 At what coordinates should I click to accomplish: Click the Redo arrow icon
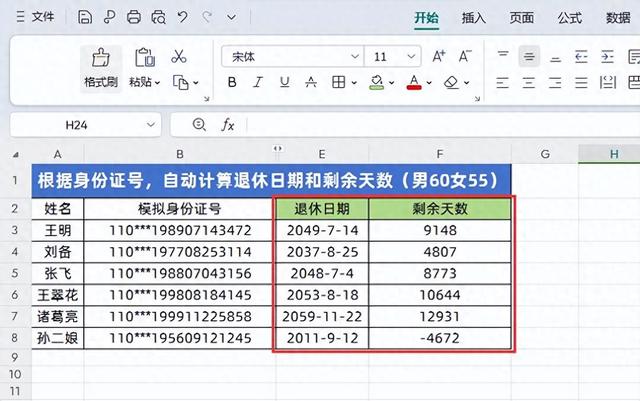[207, 17]
